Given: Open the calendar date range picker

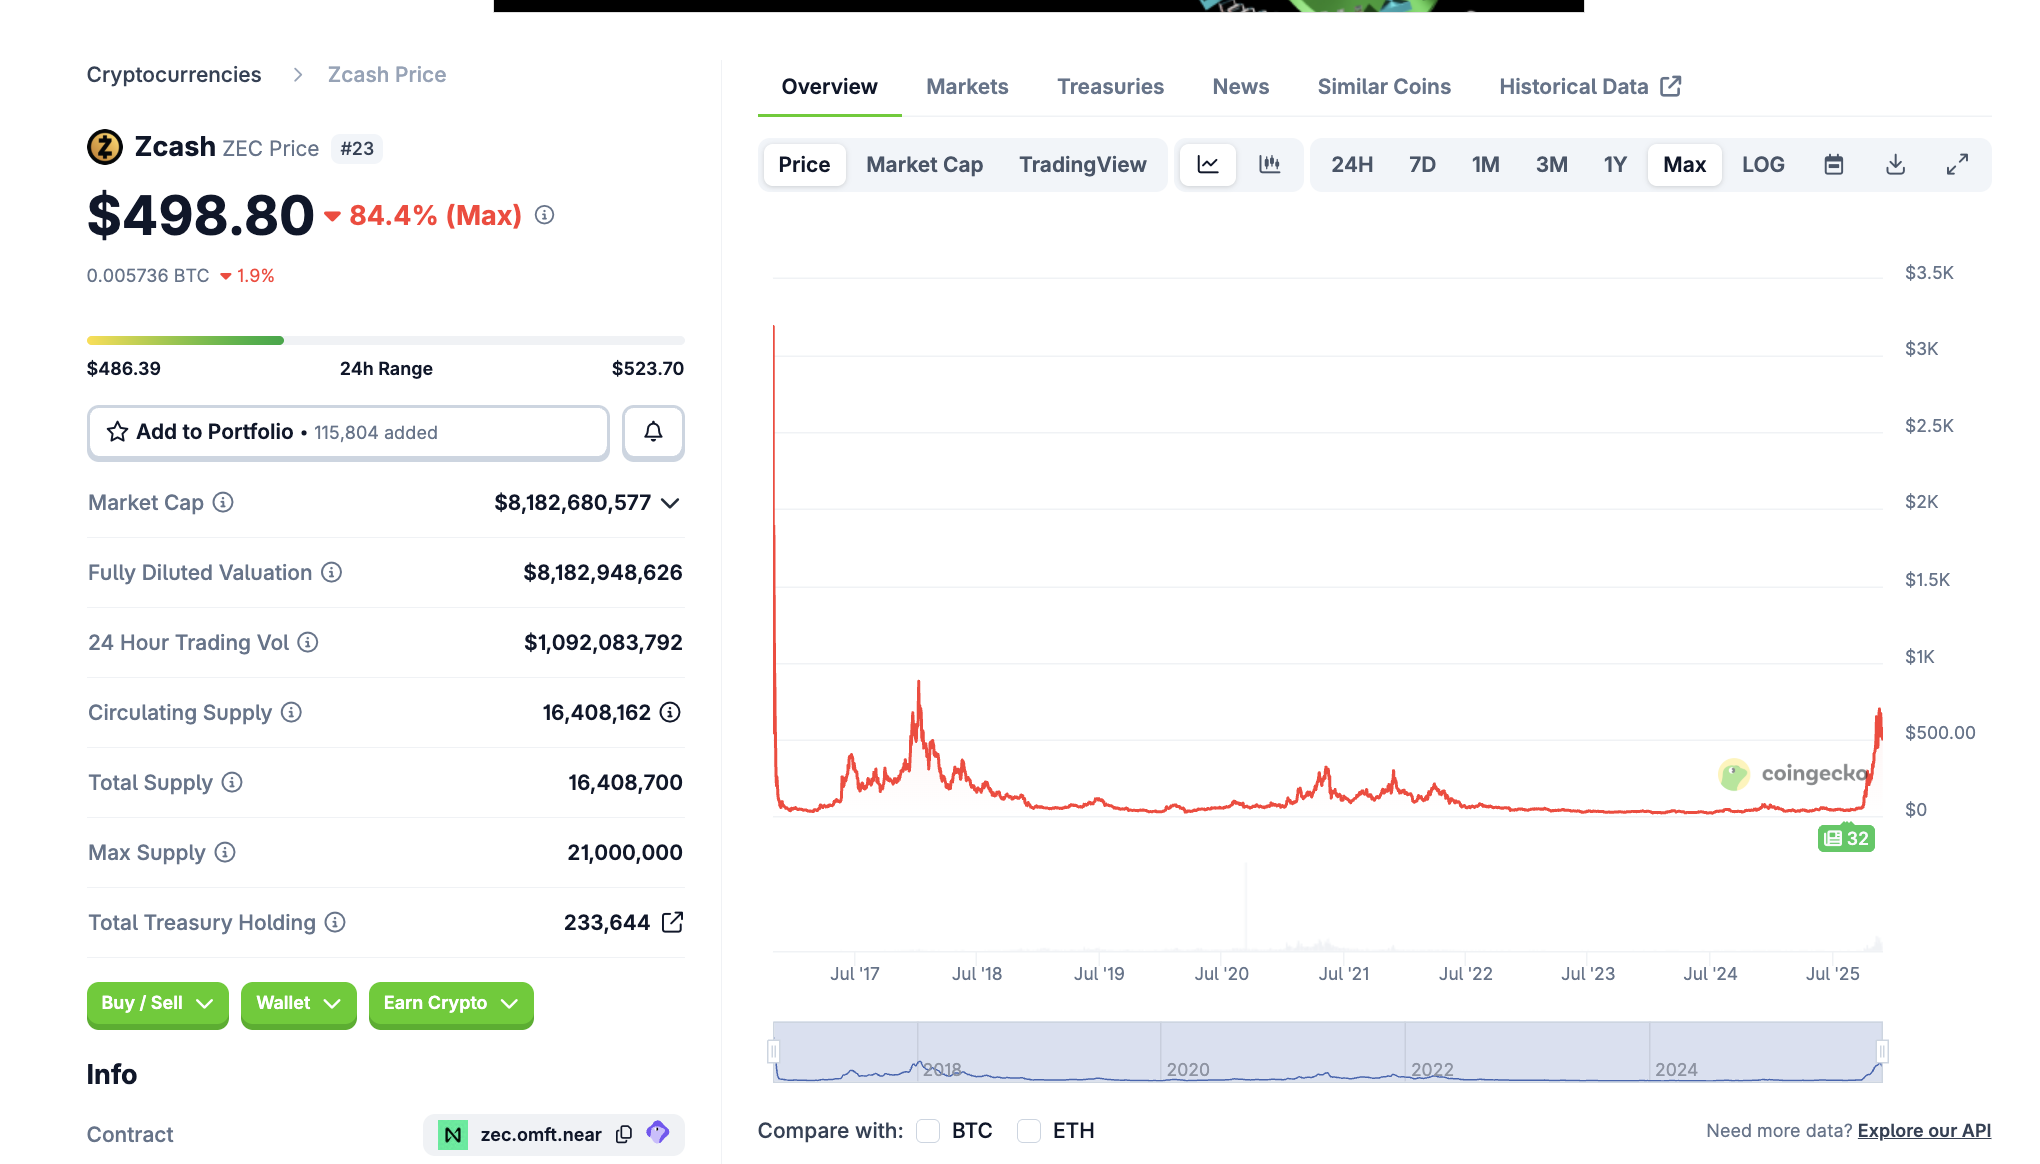Looking at the screenshot, I should coord(1833,164).
